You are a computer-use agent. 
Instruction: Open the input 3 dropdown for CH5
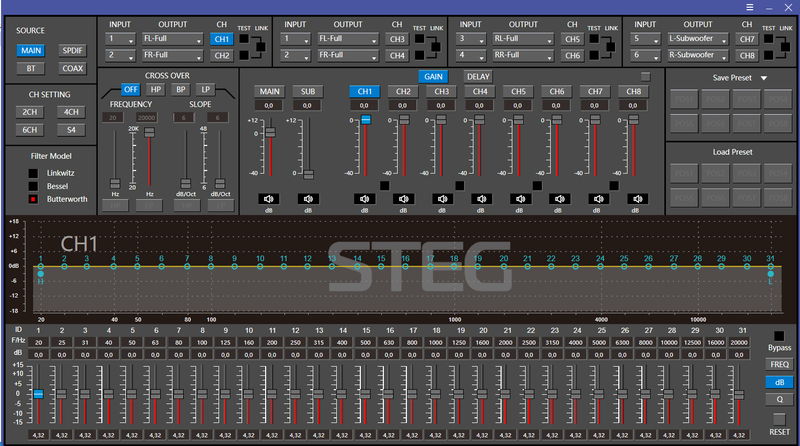pos(470,39)
